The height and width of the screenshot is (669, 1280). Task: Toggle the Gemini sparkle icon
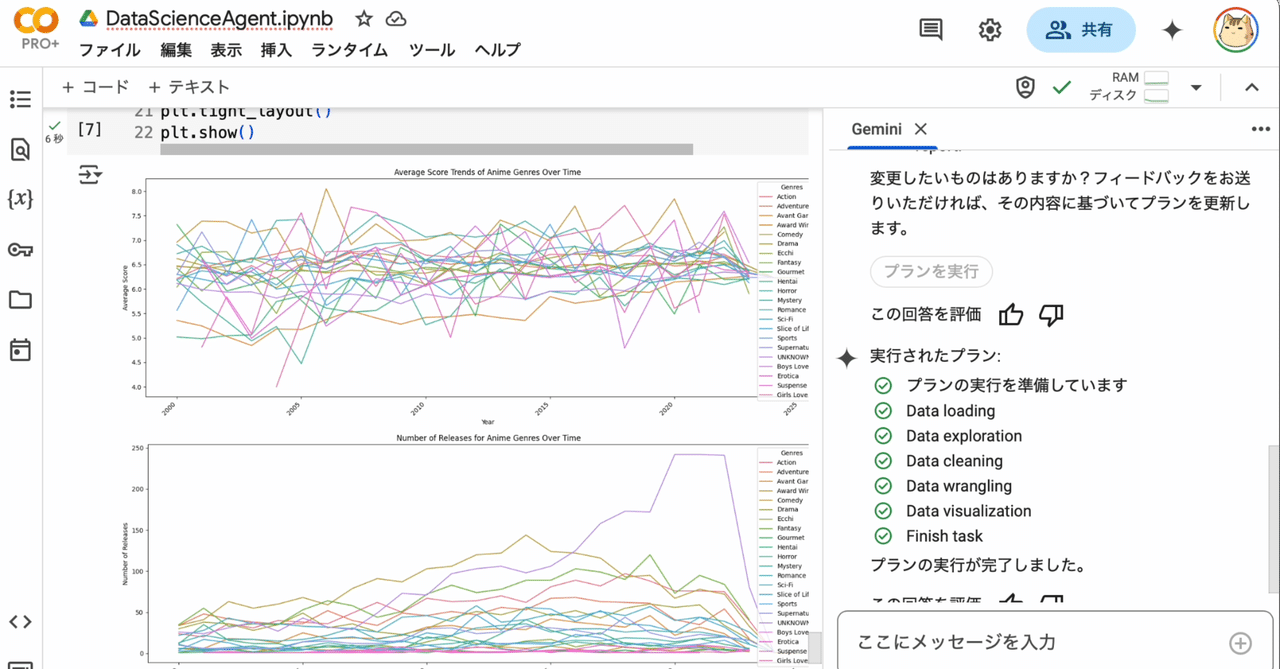1172,30
